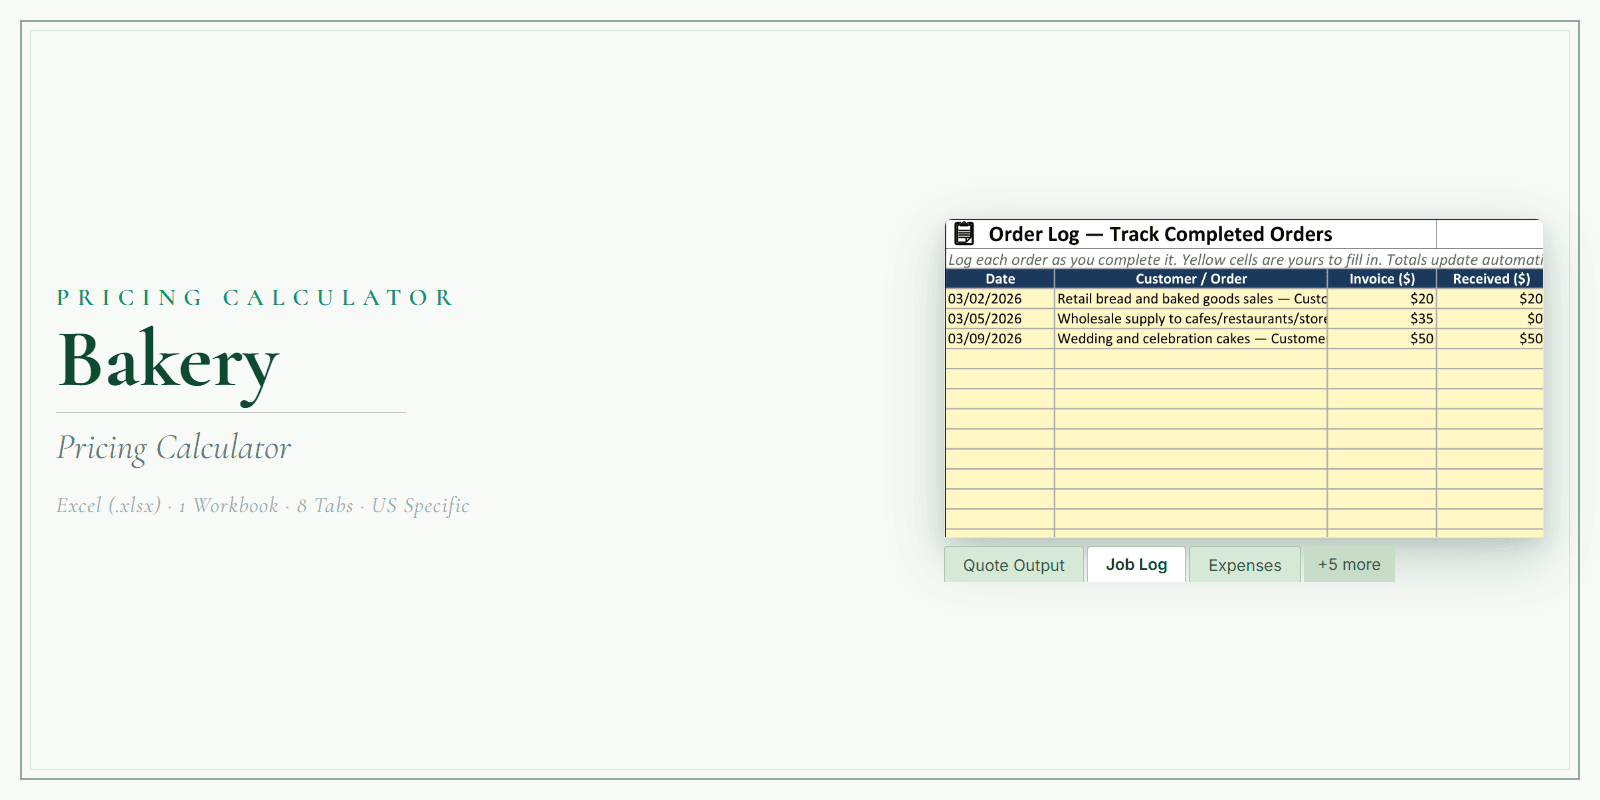Click the 'Log each order as you complete it' note
Image resolution: width=1600 pixels, height=800 pixels.
tap(1245, 260)
